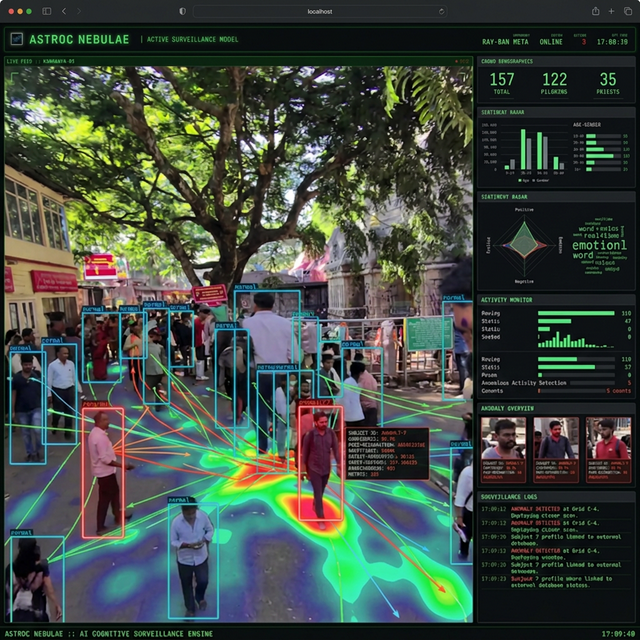Select red-boxed man in pink shirt
640x640 pixels.
103,472
